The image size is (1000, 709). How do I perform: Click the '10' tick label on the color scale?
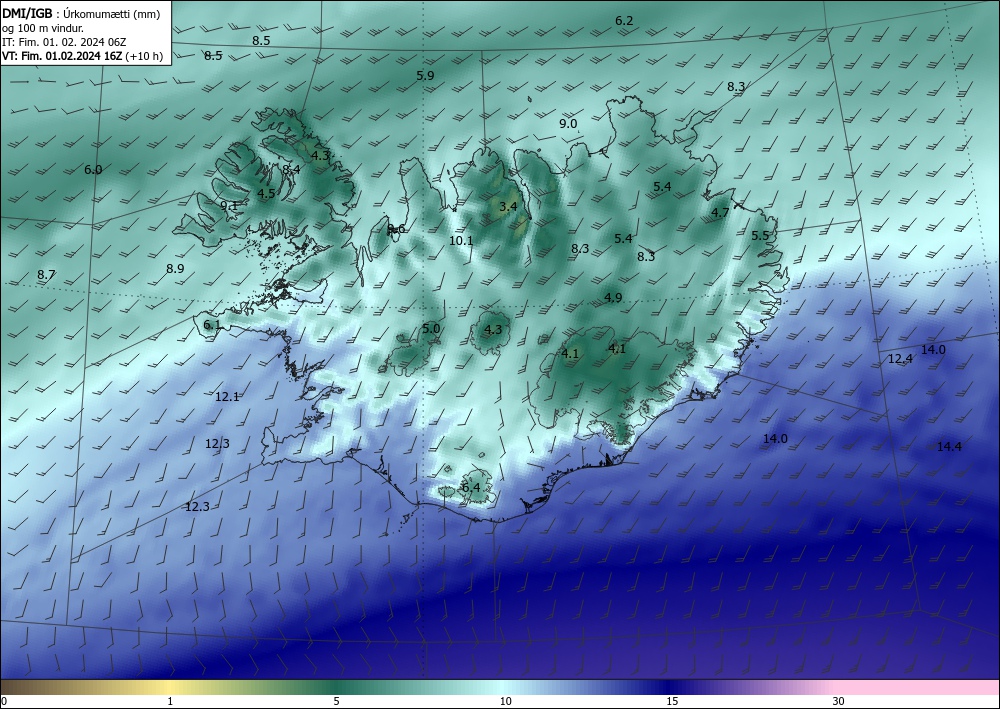pyautogui.click(x=506, y=701)
